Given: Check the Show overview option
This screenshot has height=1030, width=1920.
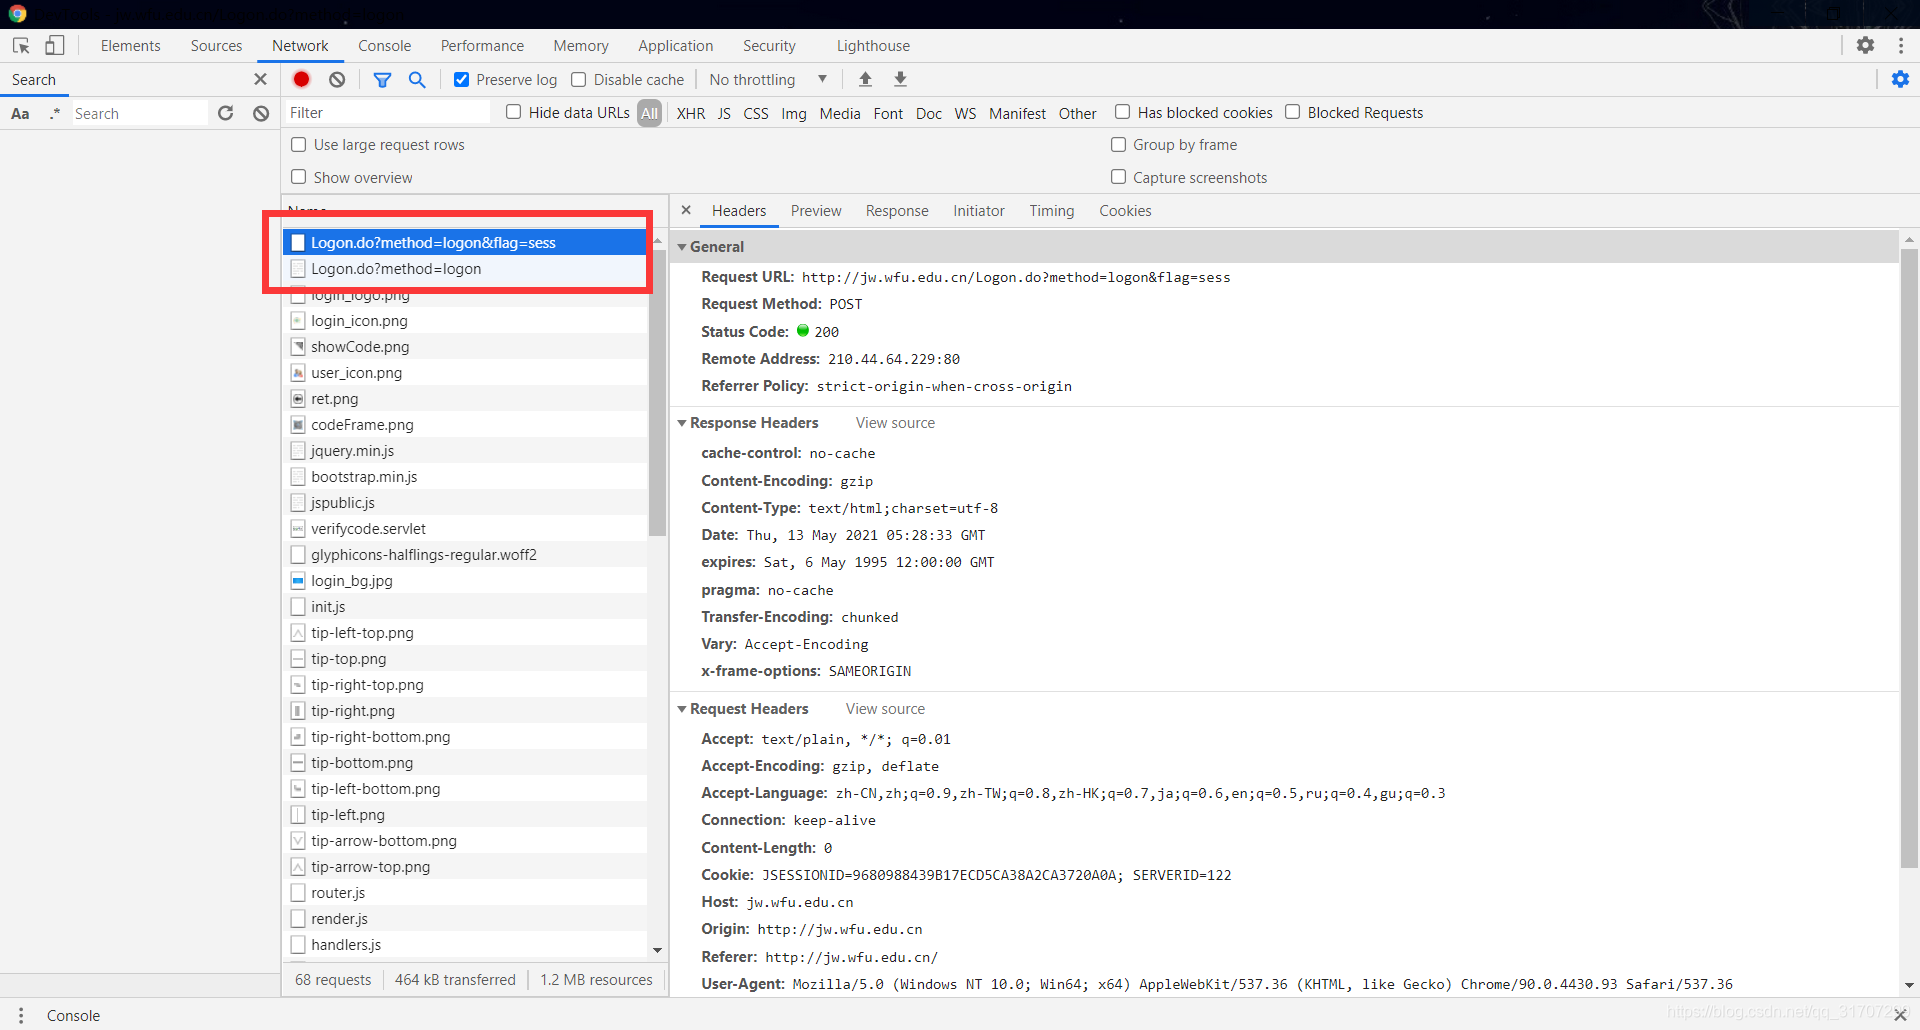Looking at the screenshot, I should (298, 177).
